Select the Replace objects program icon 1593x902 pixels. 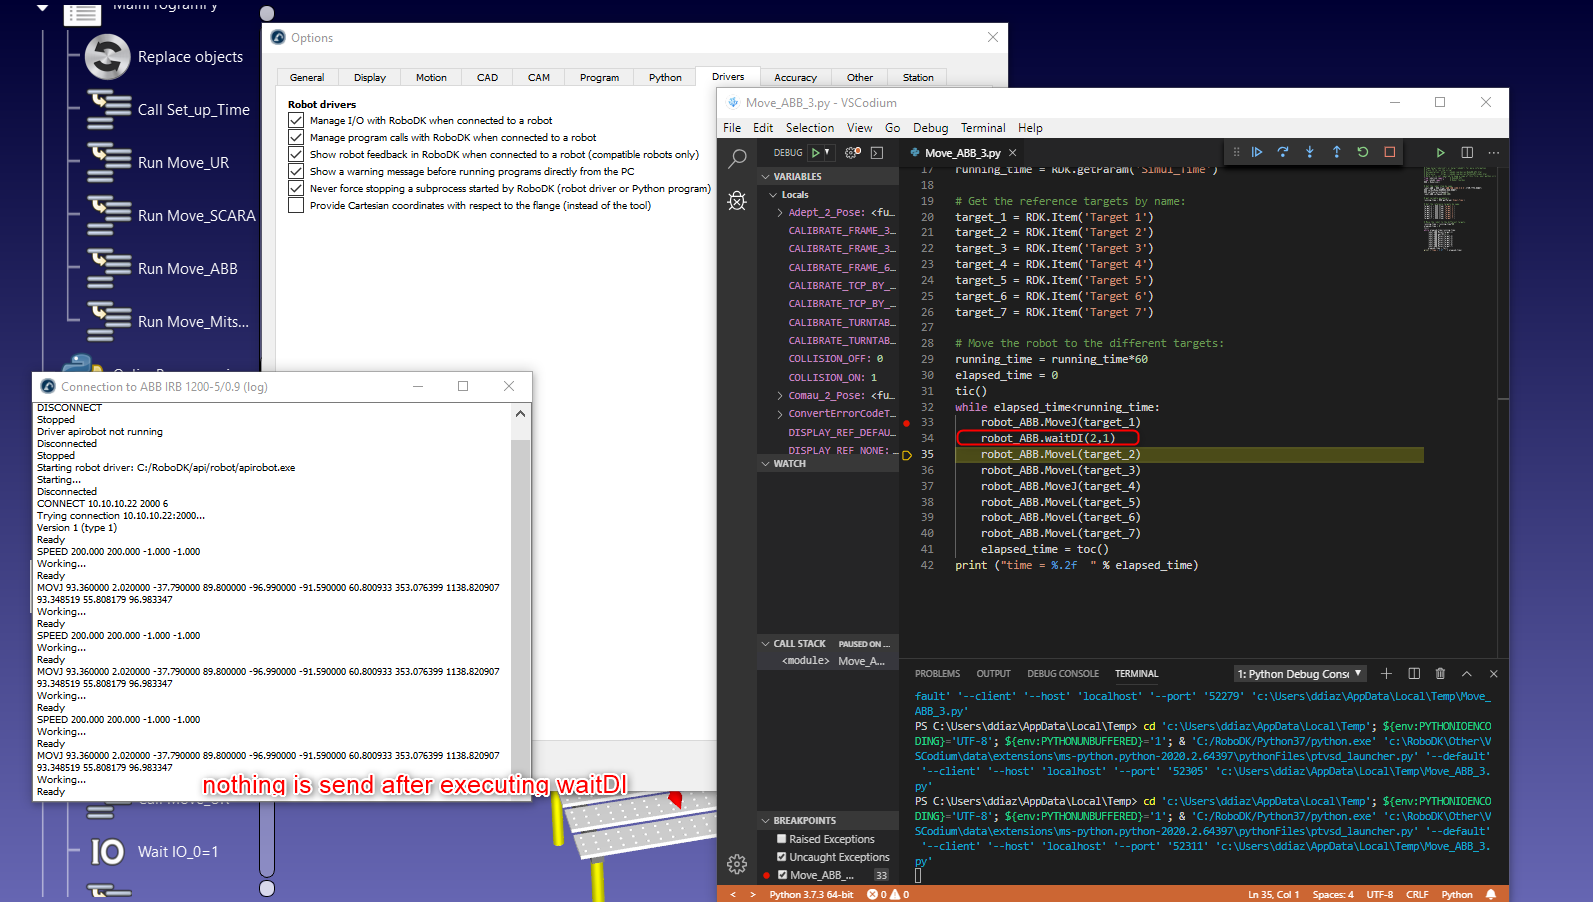(108, 57)
